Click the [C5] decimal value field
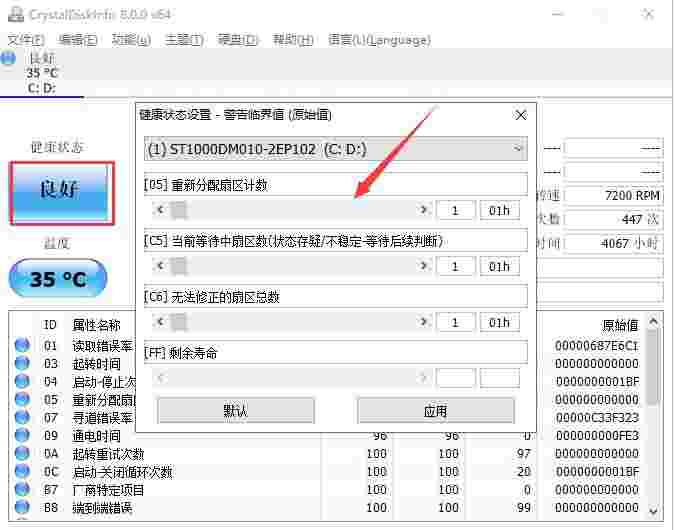Viewport: 674px width, 530px height. pos(456,266)
